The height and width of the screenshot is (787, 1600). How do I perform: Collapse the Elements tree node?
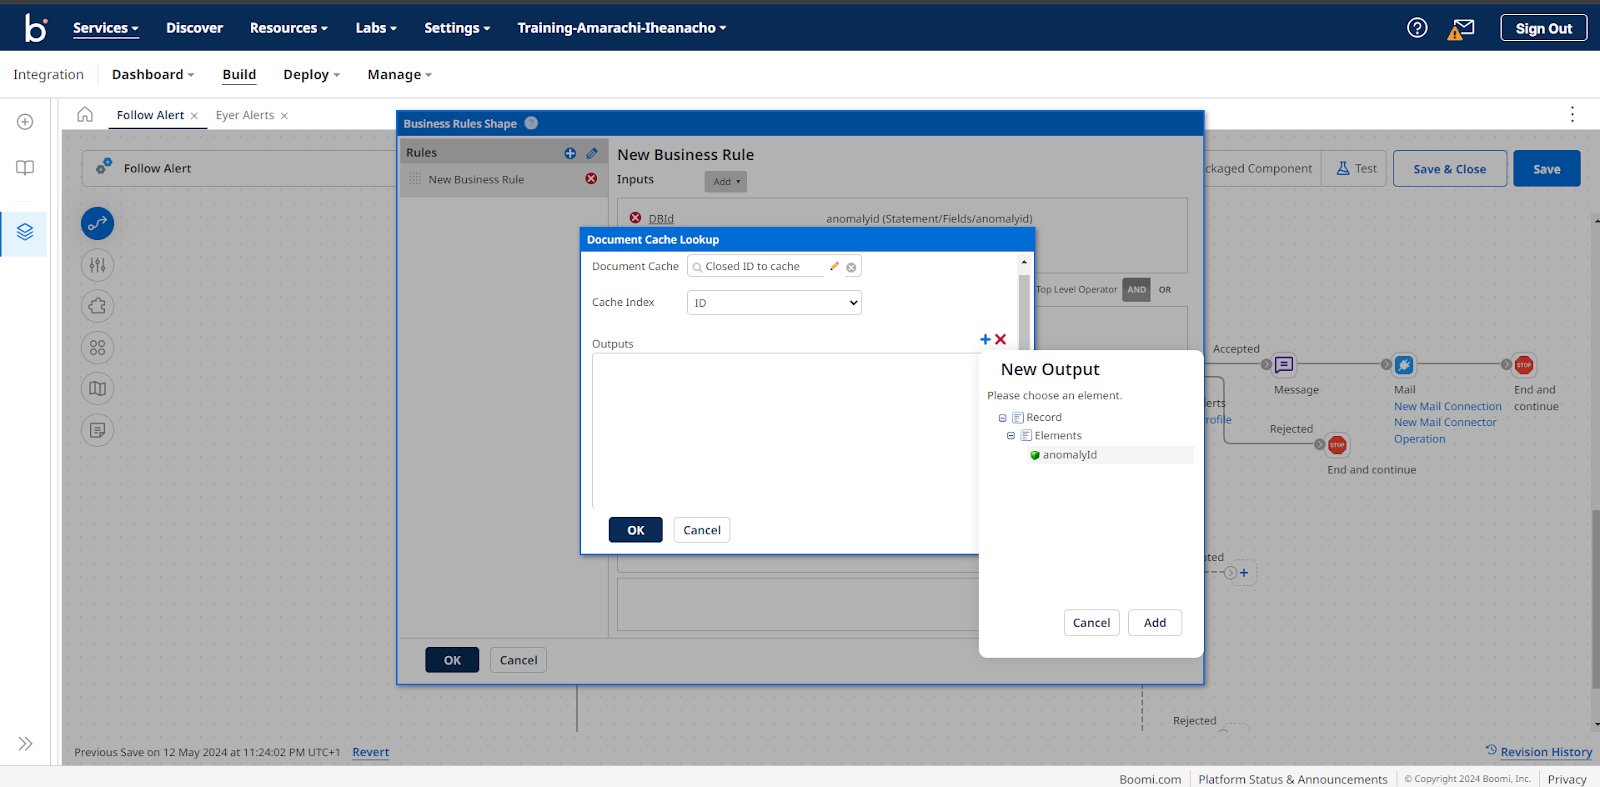tap(1010, 436)
